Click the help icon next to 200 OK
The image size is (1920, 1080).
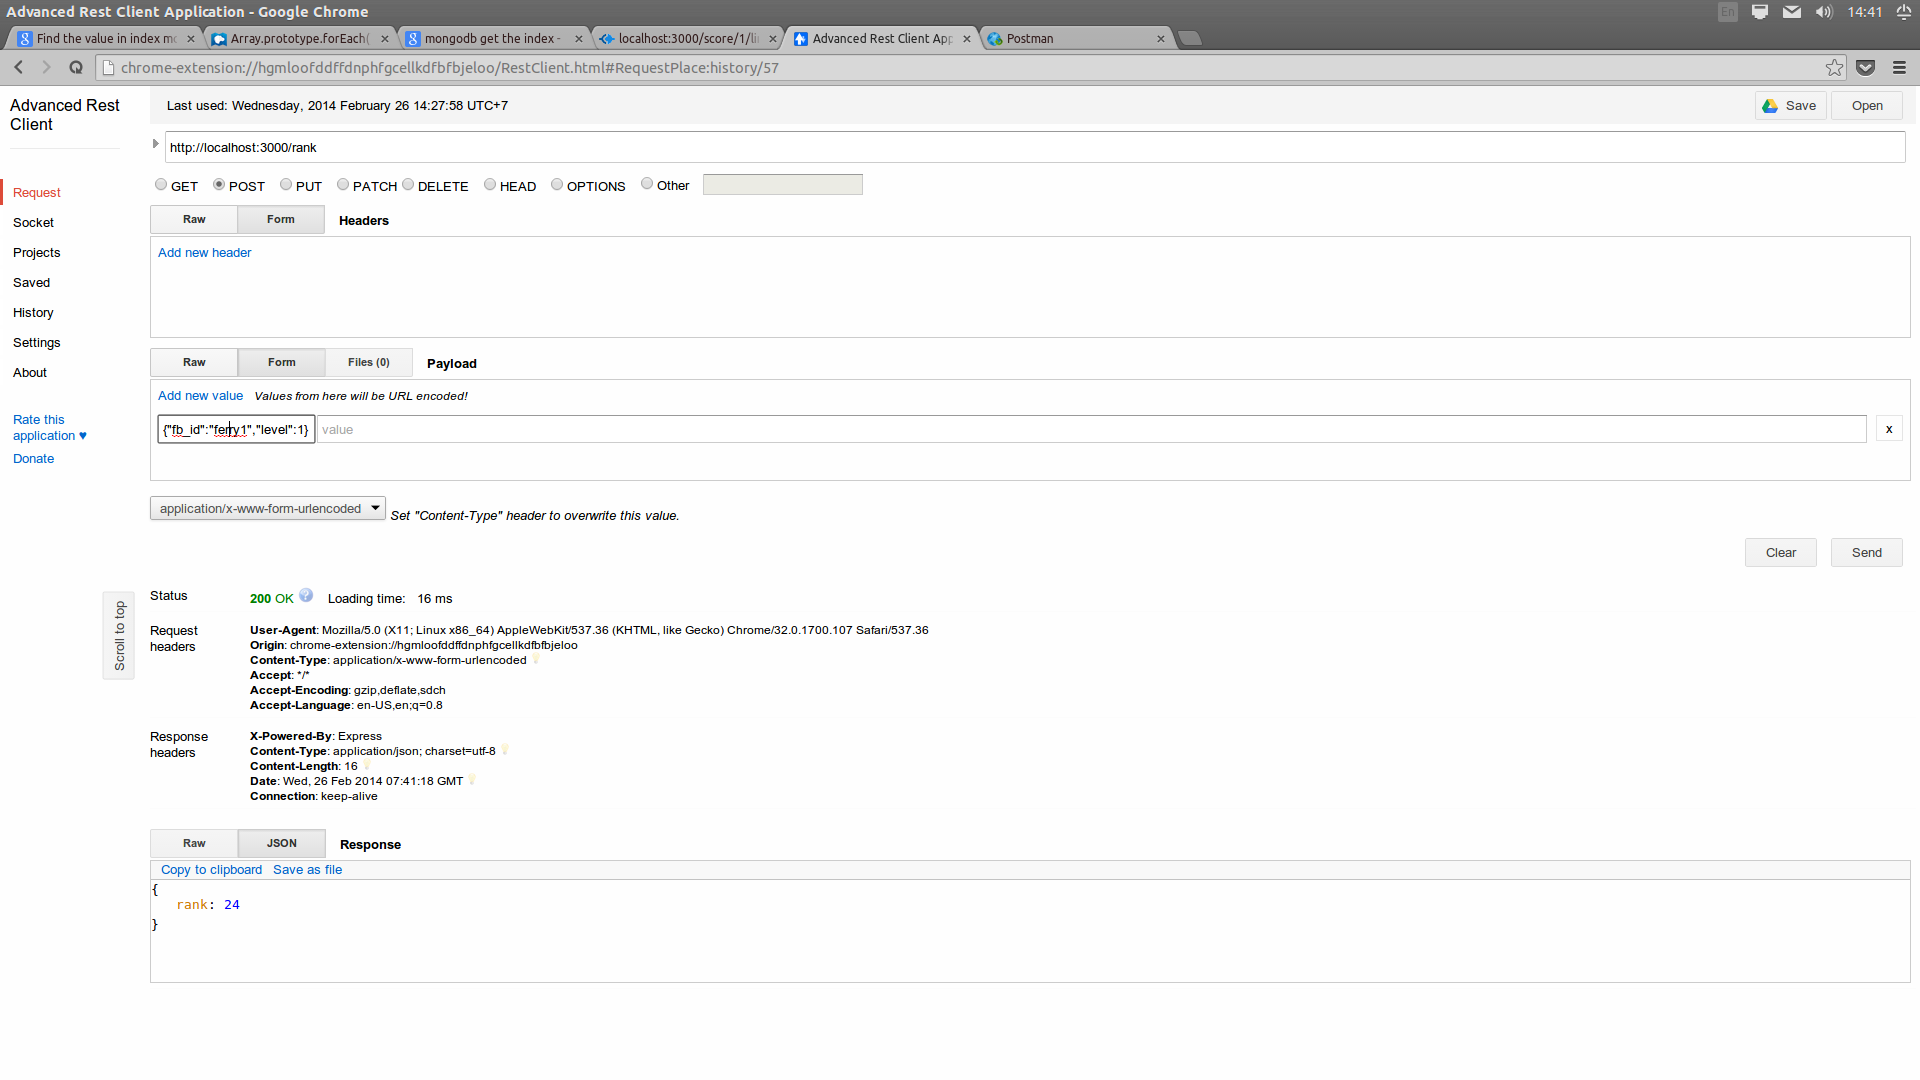point(306,595)
